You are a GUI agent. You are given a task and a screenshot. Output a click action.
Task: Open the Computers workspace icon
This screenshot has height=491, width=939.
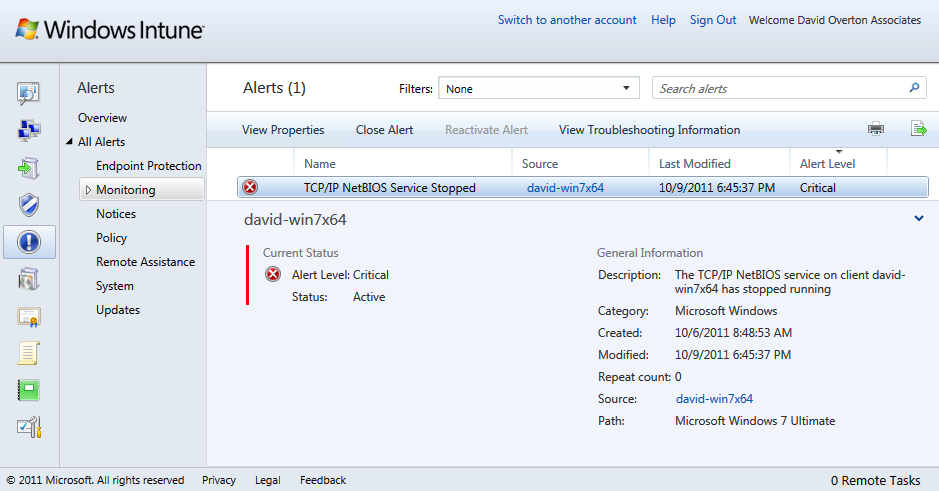28,131
